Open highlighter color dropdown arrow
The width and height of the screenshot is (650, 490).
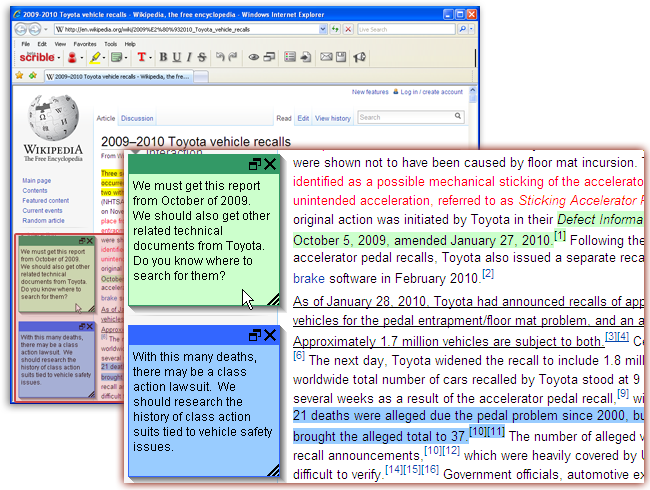pyautogui.click(x=104, y=58)
